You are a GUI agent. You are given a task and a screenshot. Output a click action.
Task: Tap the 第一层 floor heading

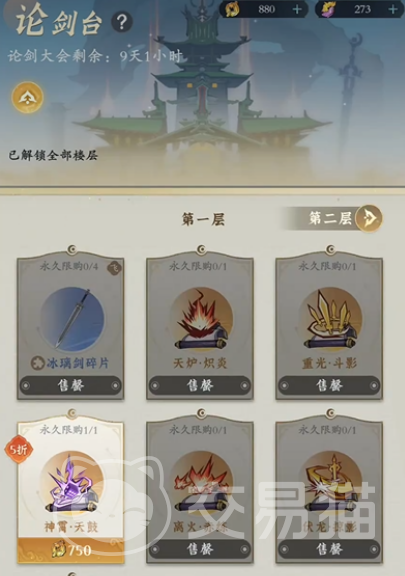pos(203,219)
